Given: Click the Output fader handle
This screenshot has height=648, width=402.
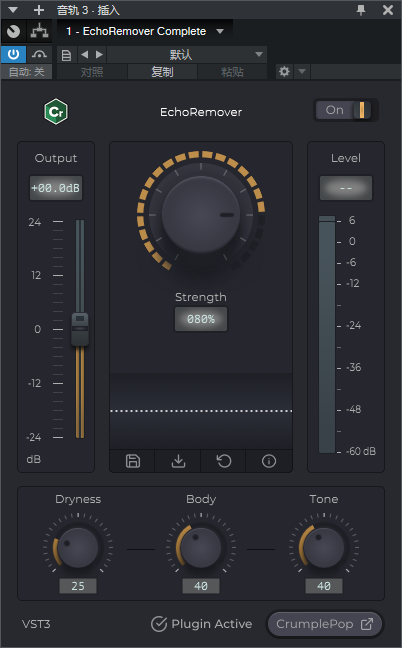Looking at the screenshot, I should [80, 329].
